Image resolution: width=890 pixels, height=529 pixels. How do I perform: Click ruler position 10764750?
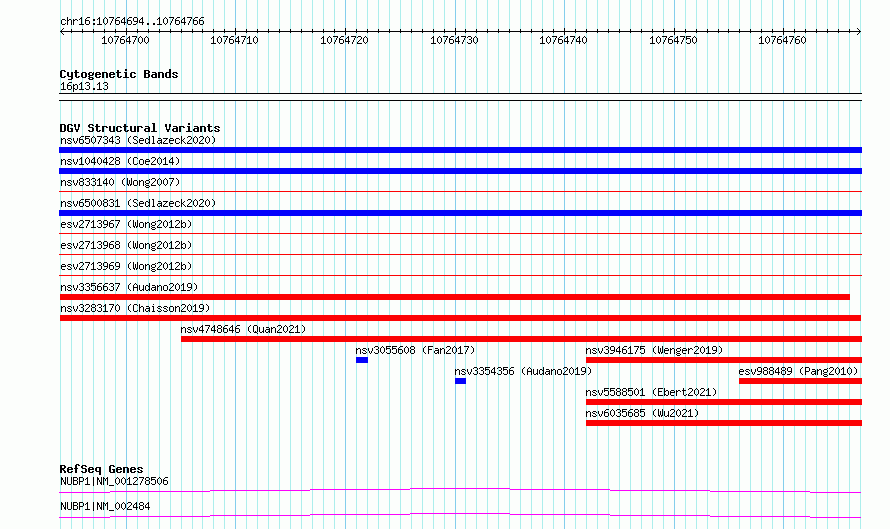(673, 40)
